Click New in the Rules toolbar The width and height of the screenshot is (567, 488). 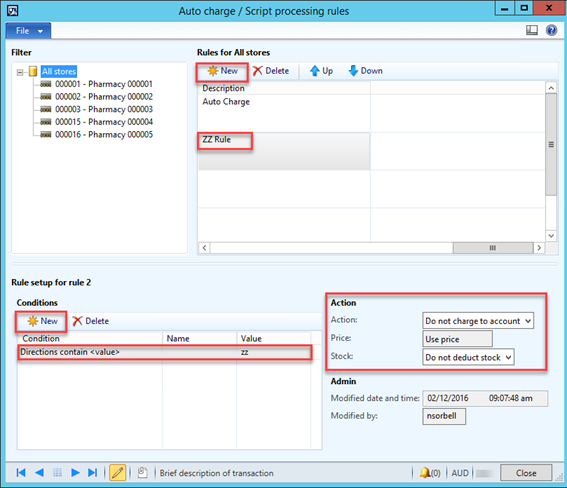222,71
